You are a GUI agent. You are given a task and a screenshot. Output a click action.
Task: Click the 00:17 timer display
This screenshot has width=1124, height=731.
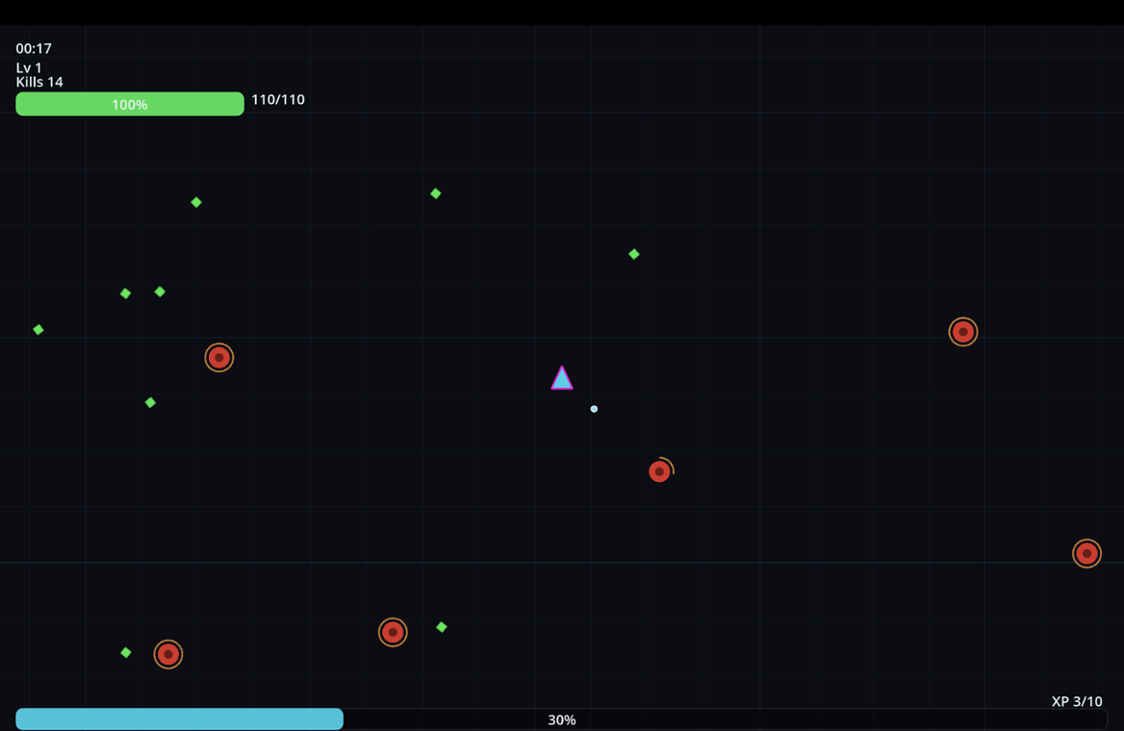pos(32,47)
